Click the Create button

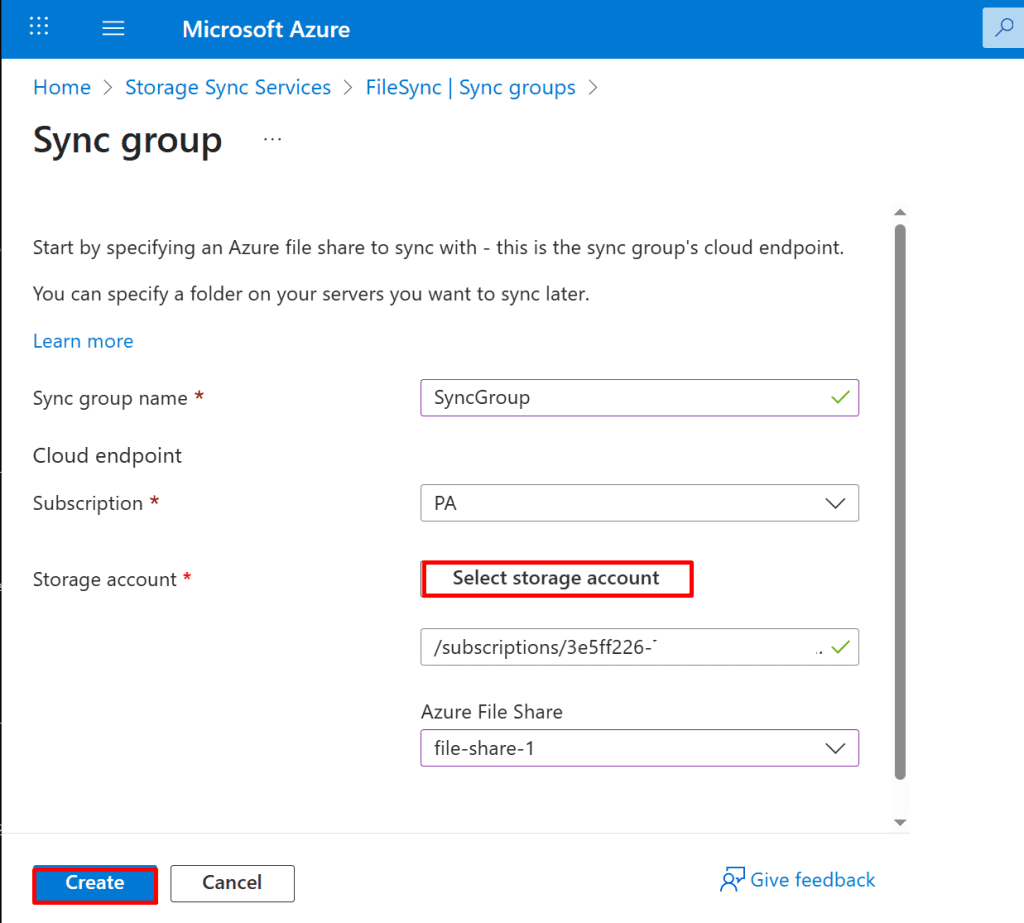[x=95, y=883]
